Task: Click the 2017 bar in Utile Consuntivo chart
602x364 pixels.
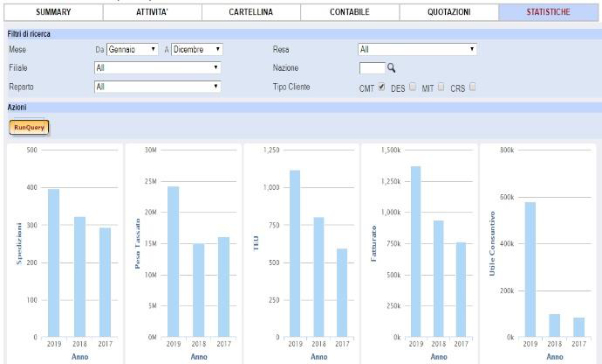Action: point(579,327)
